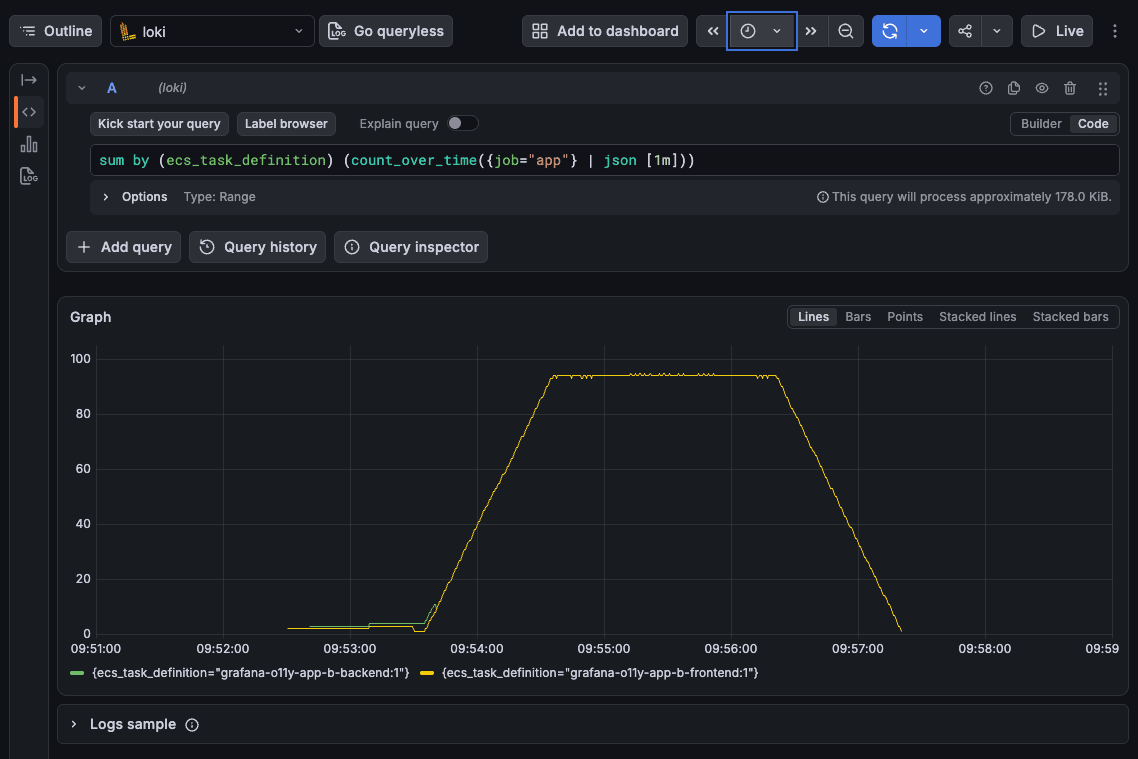Click the green backend legend color swatch

[x=77, y=673]
